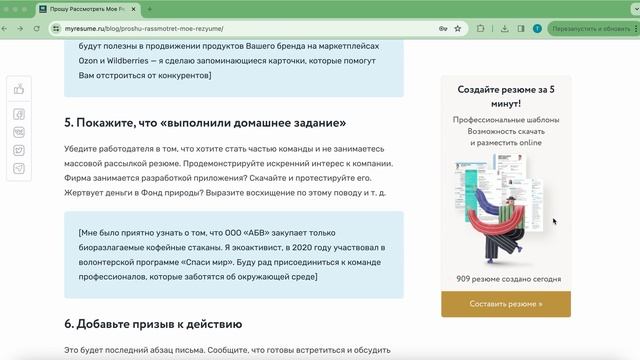The height and width of the screenshot is (360, 640).
Task: Click the line Это будет последний абзац письма
Action: 135,350
